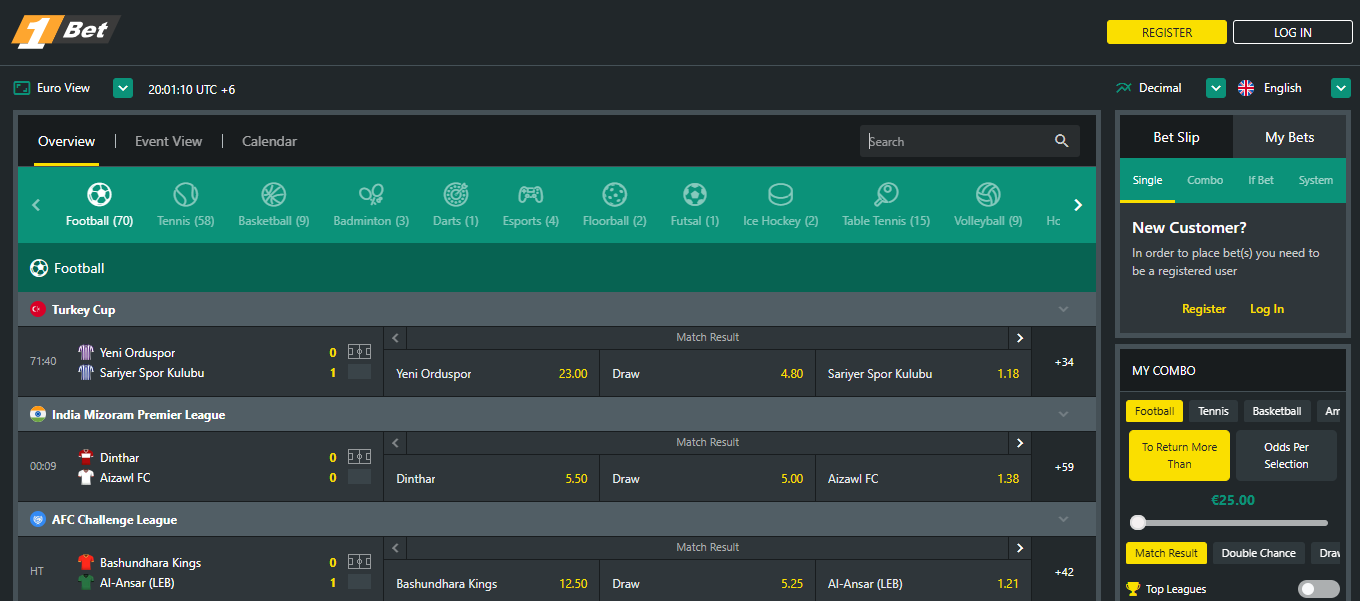Select the Basketball sport icon
The height and width of the screenshot is (601, 1360).
273,196
